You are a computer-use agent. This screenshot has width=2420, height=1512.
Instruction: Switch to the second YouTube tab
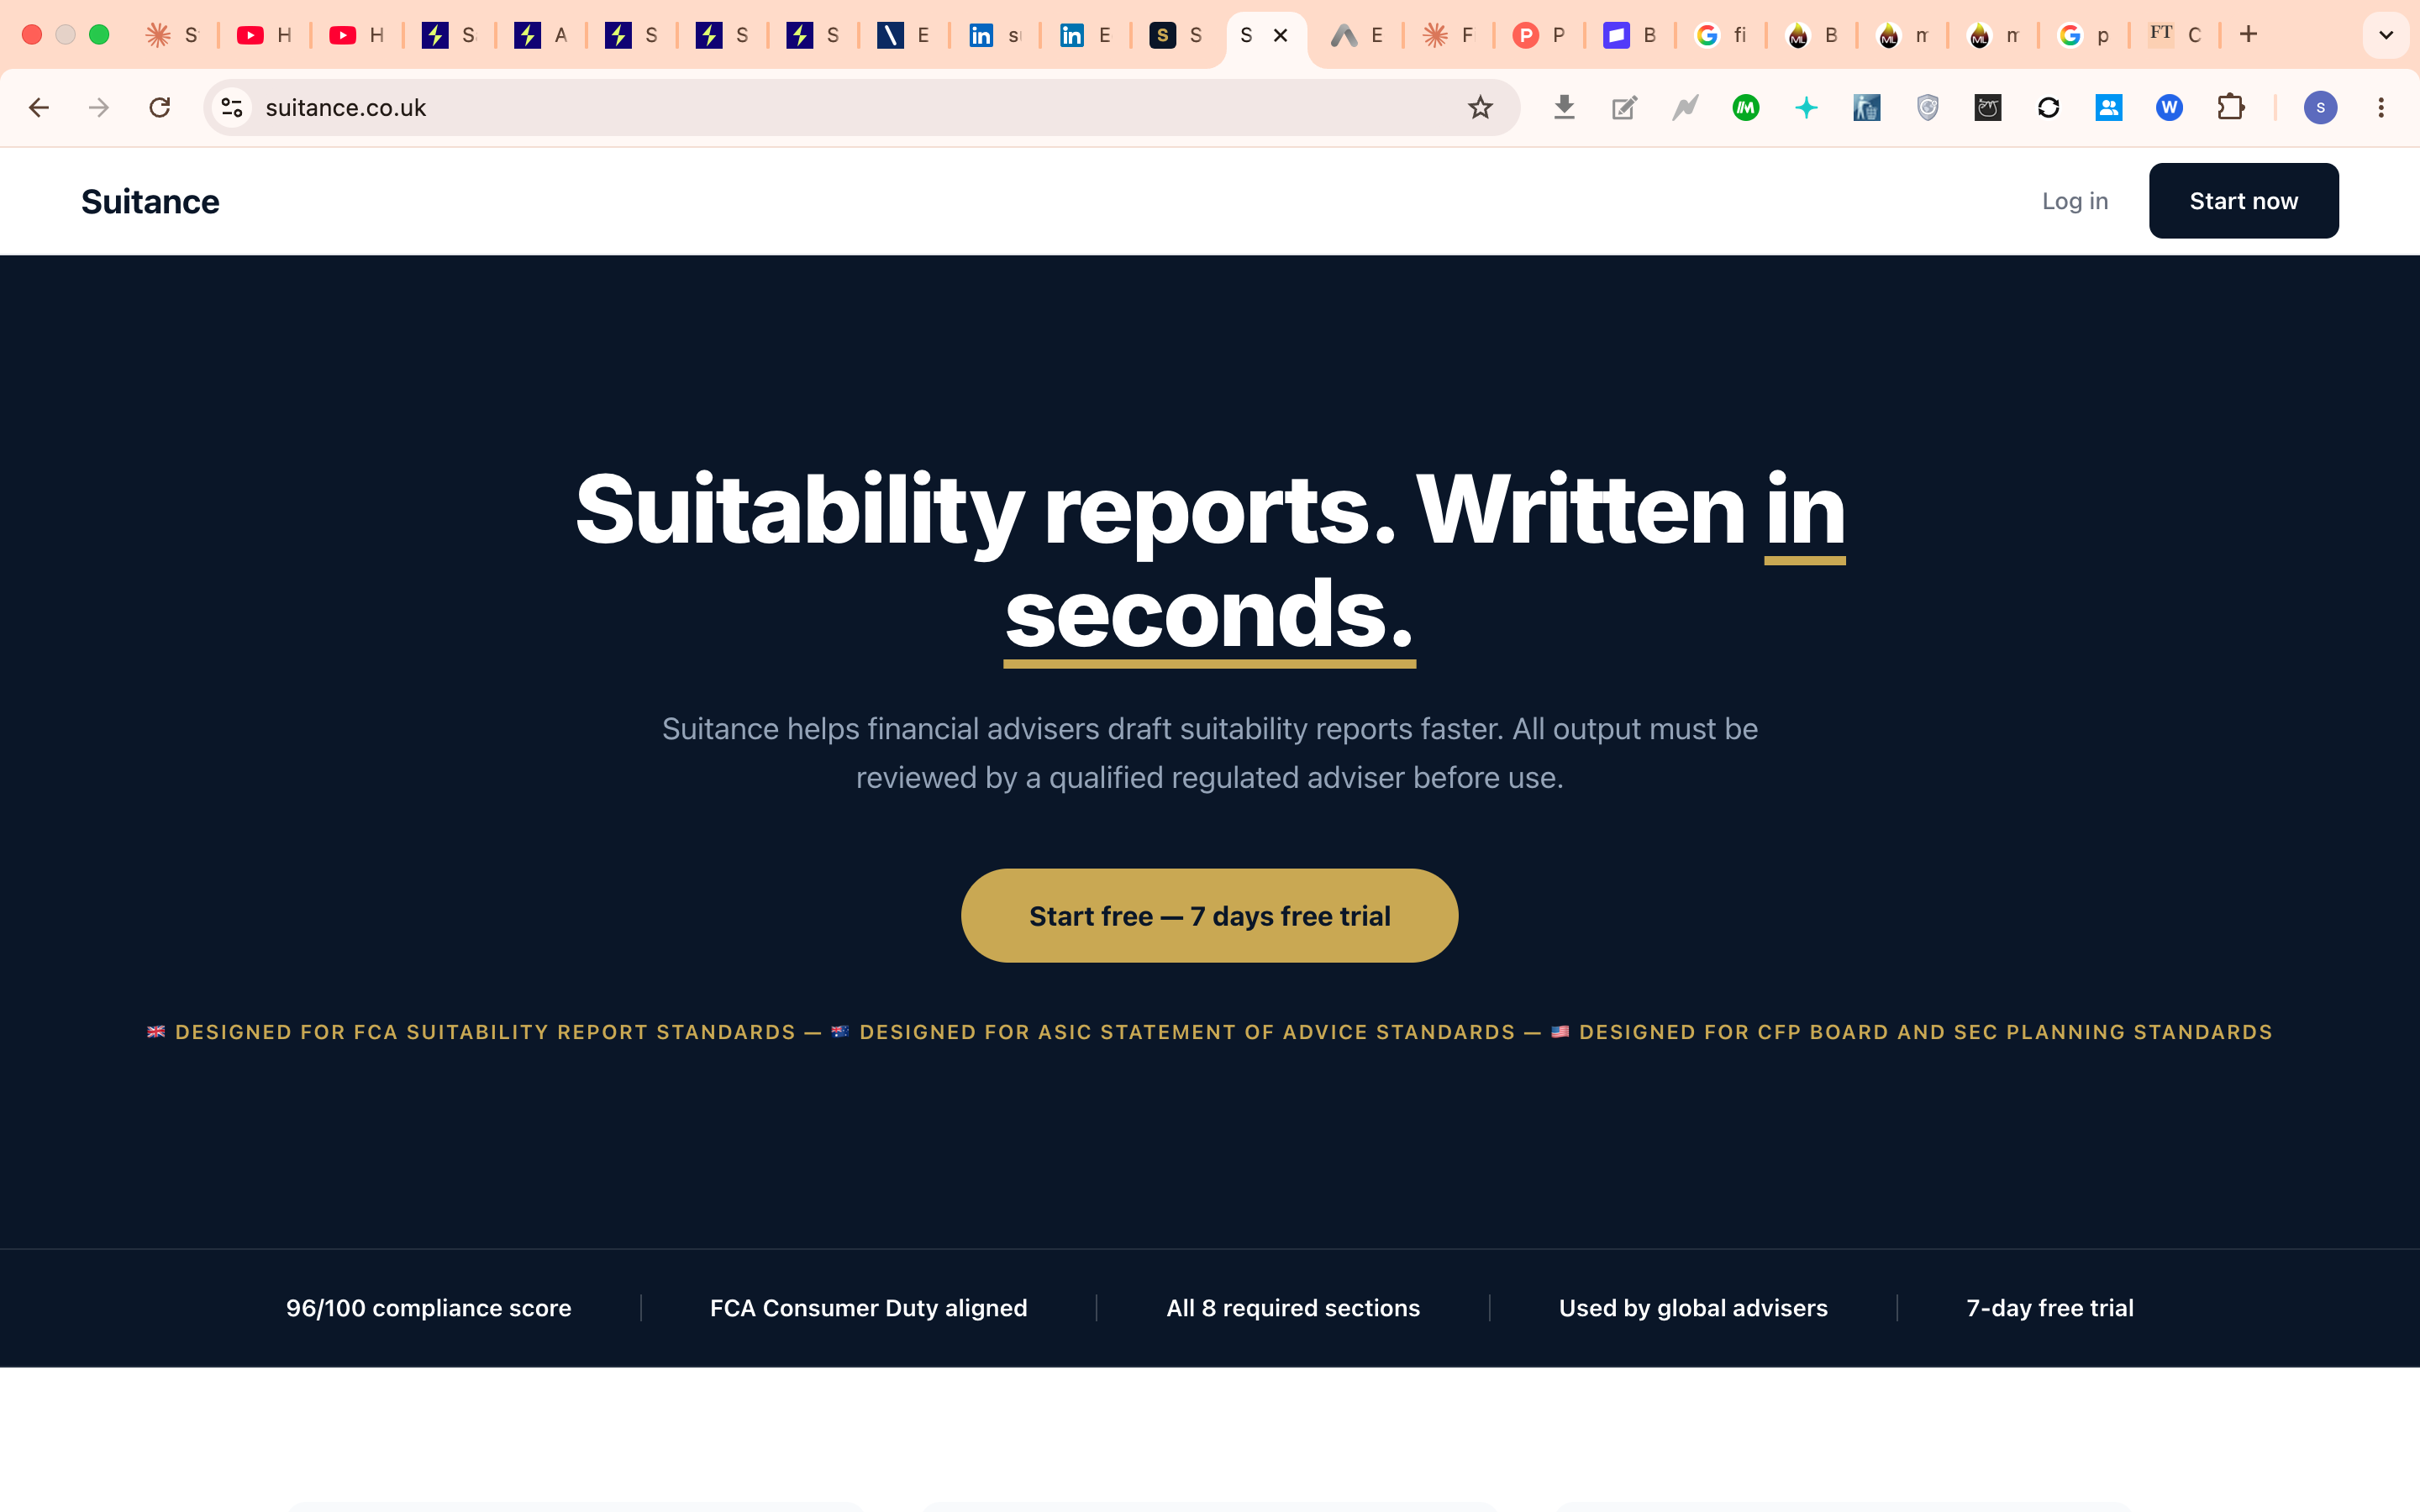356,35
